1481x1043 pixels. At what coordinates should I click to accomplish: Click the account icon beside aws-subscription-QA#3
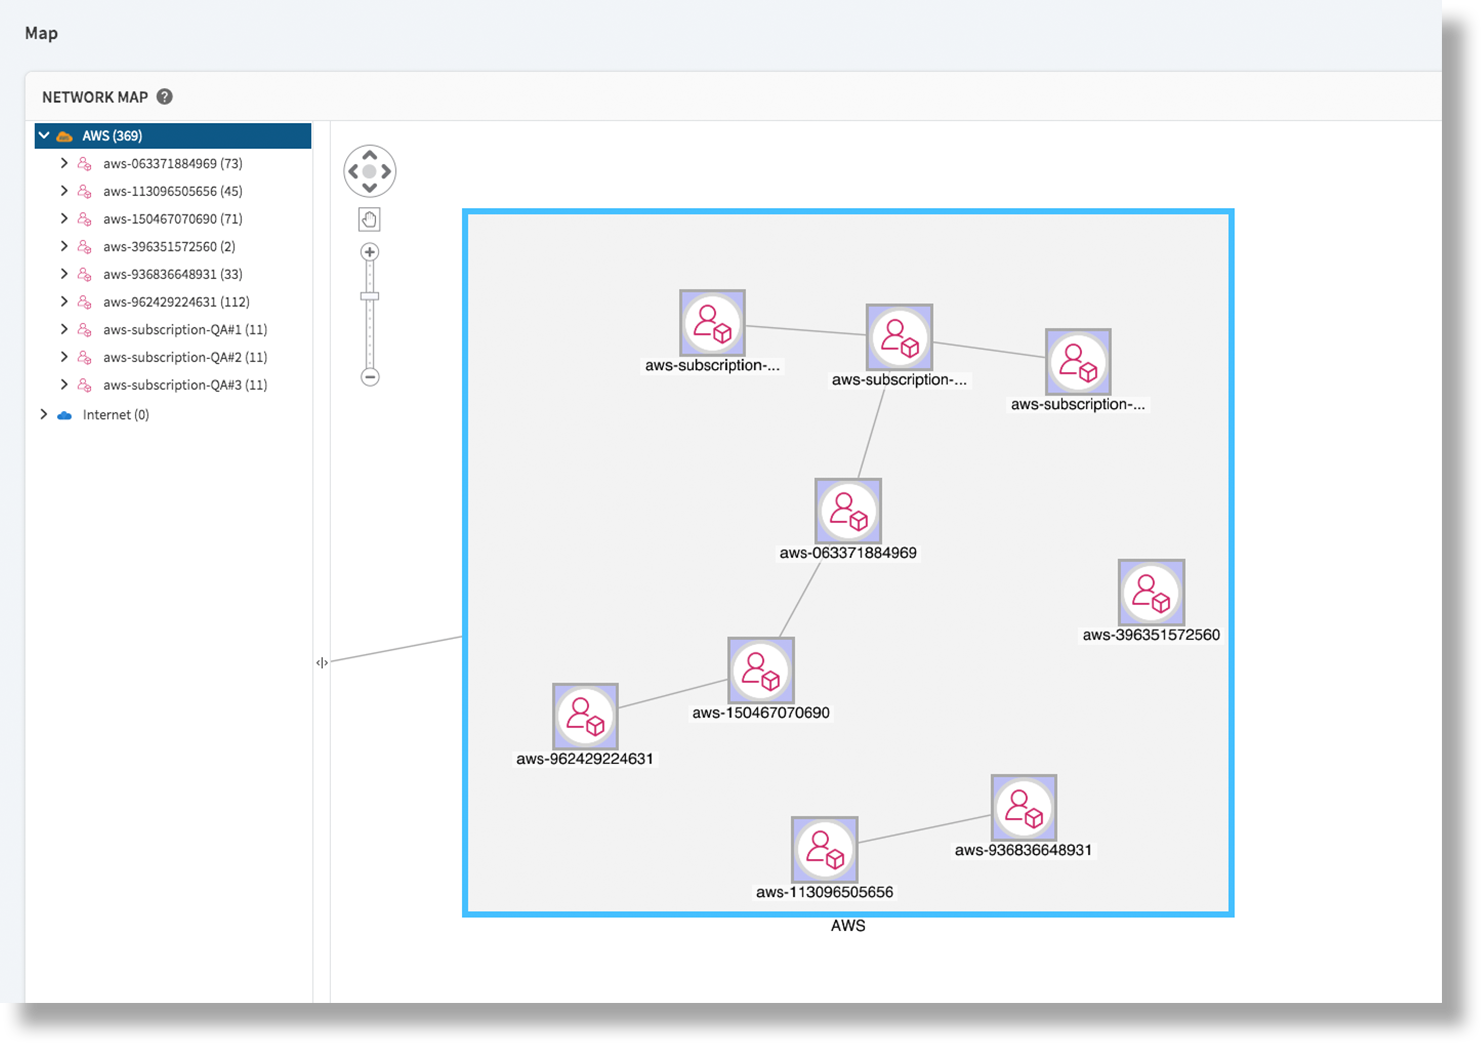[85, 385]
